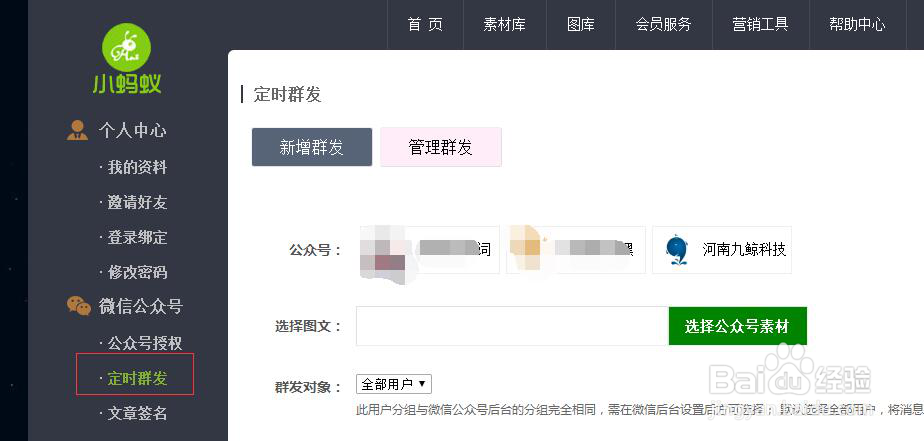The height and width of the screenshot is (441, 924).
Task: Switch to the 新增群发 tab
Action: point(312,147)
